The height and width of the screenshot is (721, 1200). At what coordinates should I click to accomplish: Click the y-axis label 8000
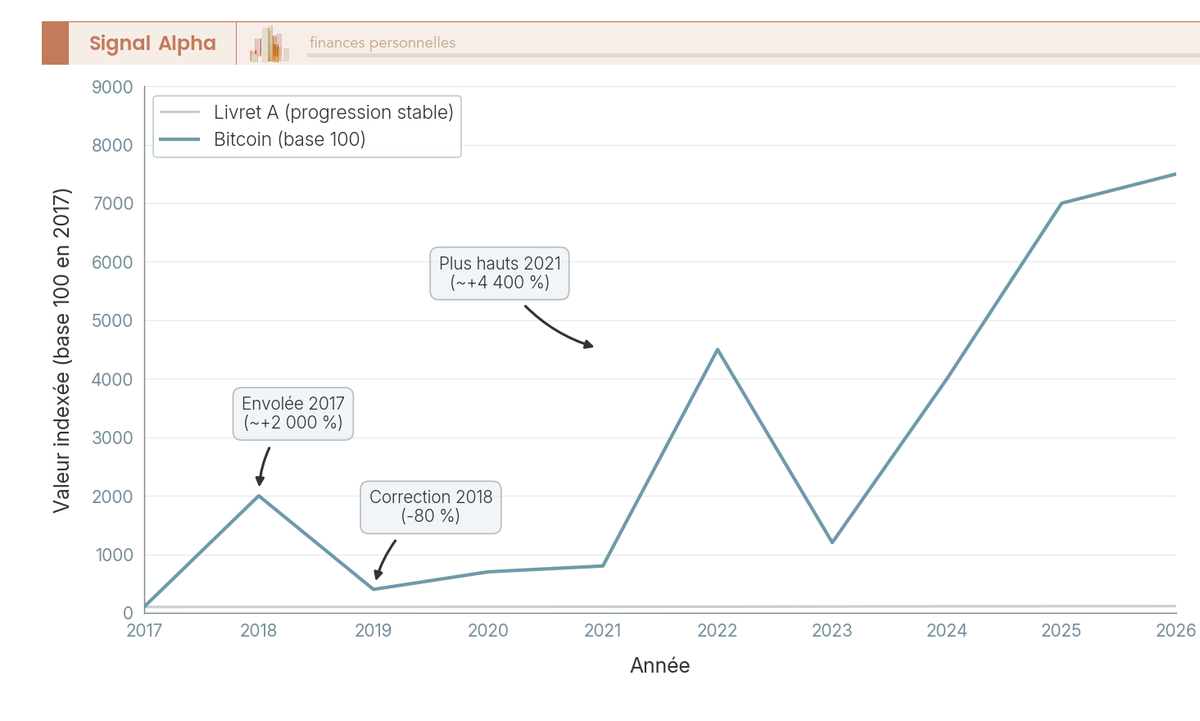[x=114, y=146]
